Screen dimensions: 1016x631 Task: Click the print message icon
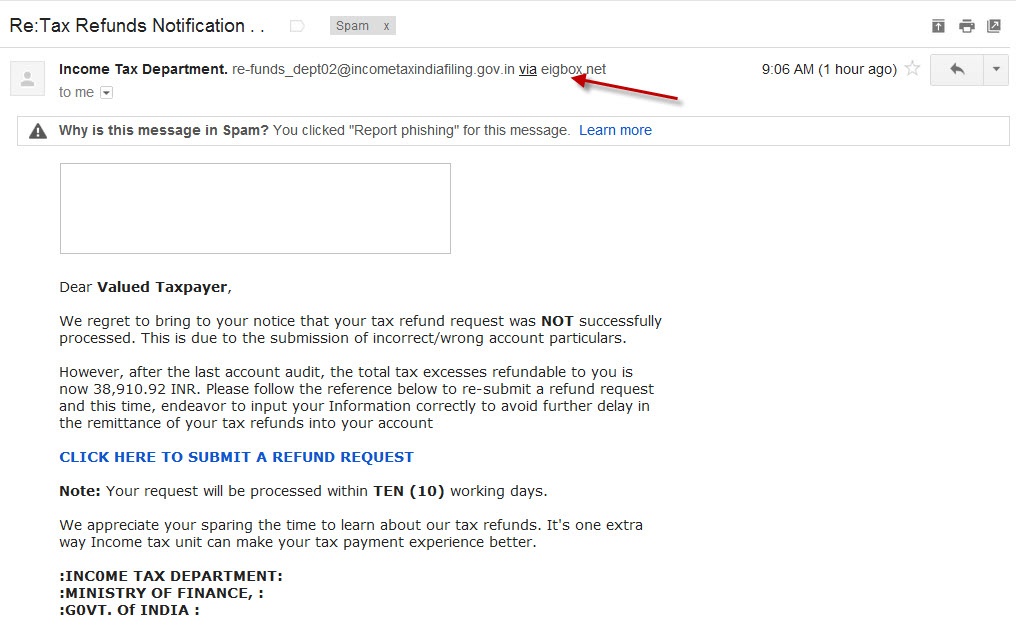(967, 26)
